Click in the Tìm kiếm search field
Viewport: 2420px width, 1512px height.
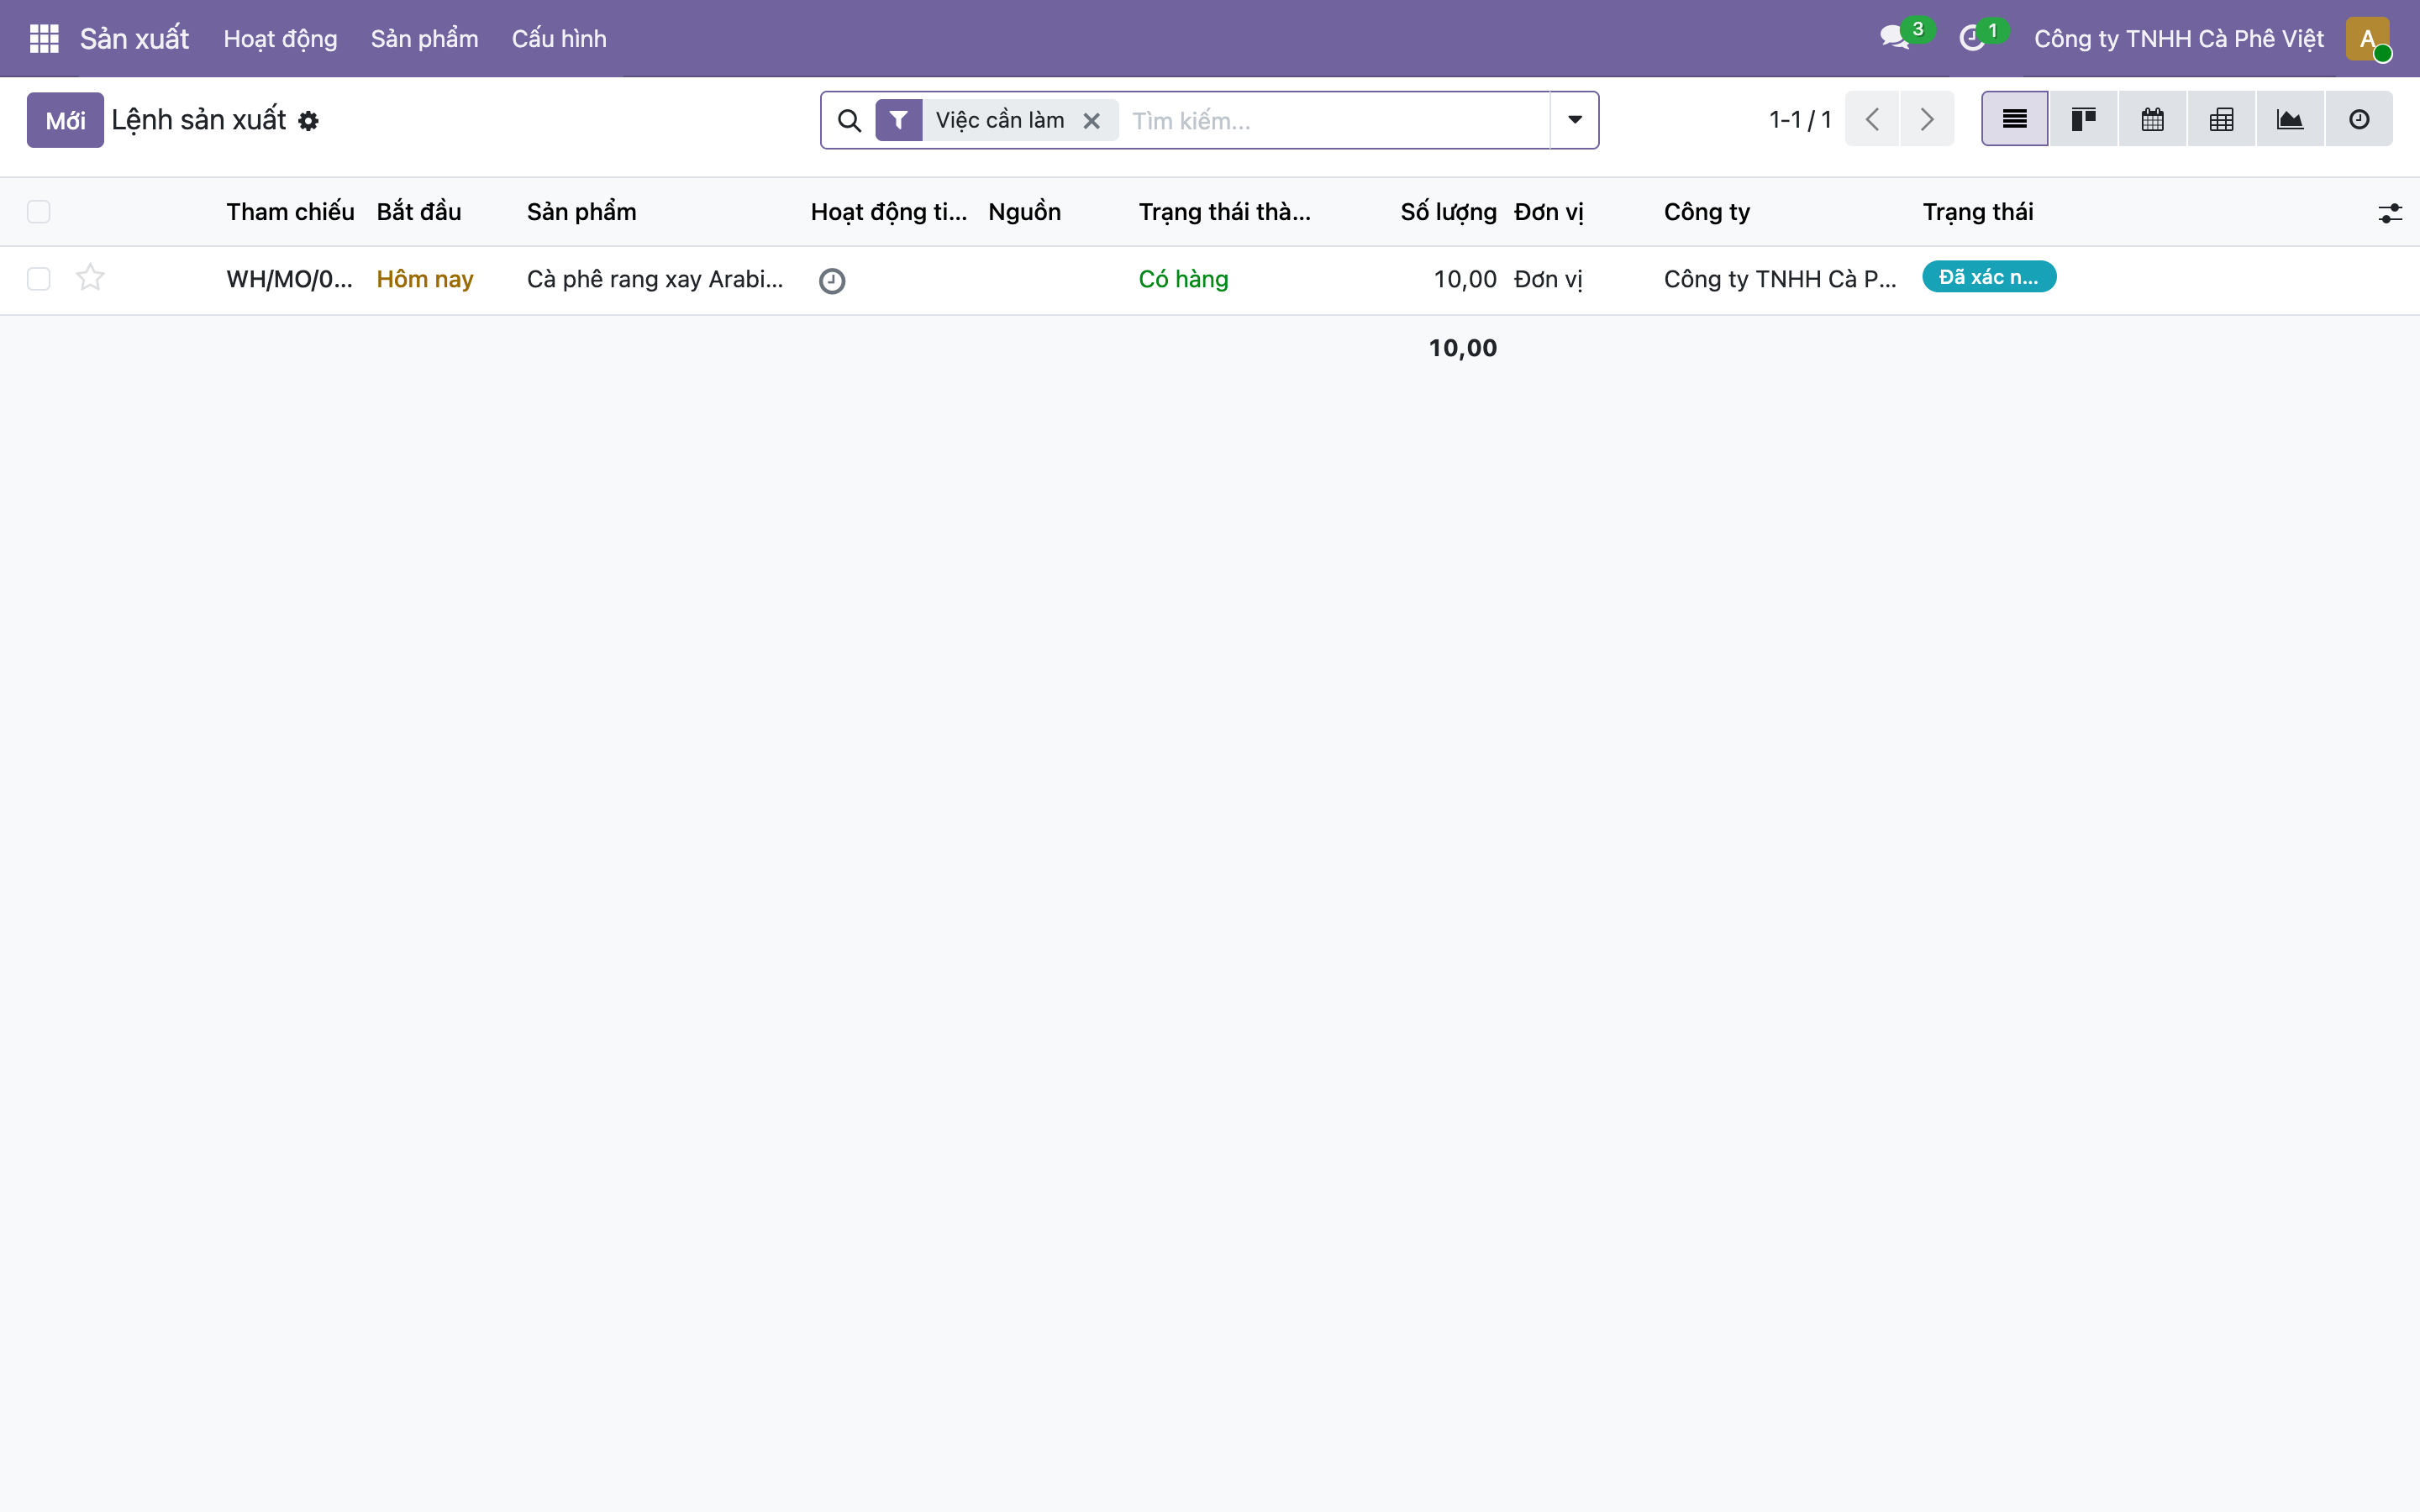(x=1338, y=121)
